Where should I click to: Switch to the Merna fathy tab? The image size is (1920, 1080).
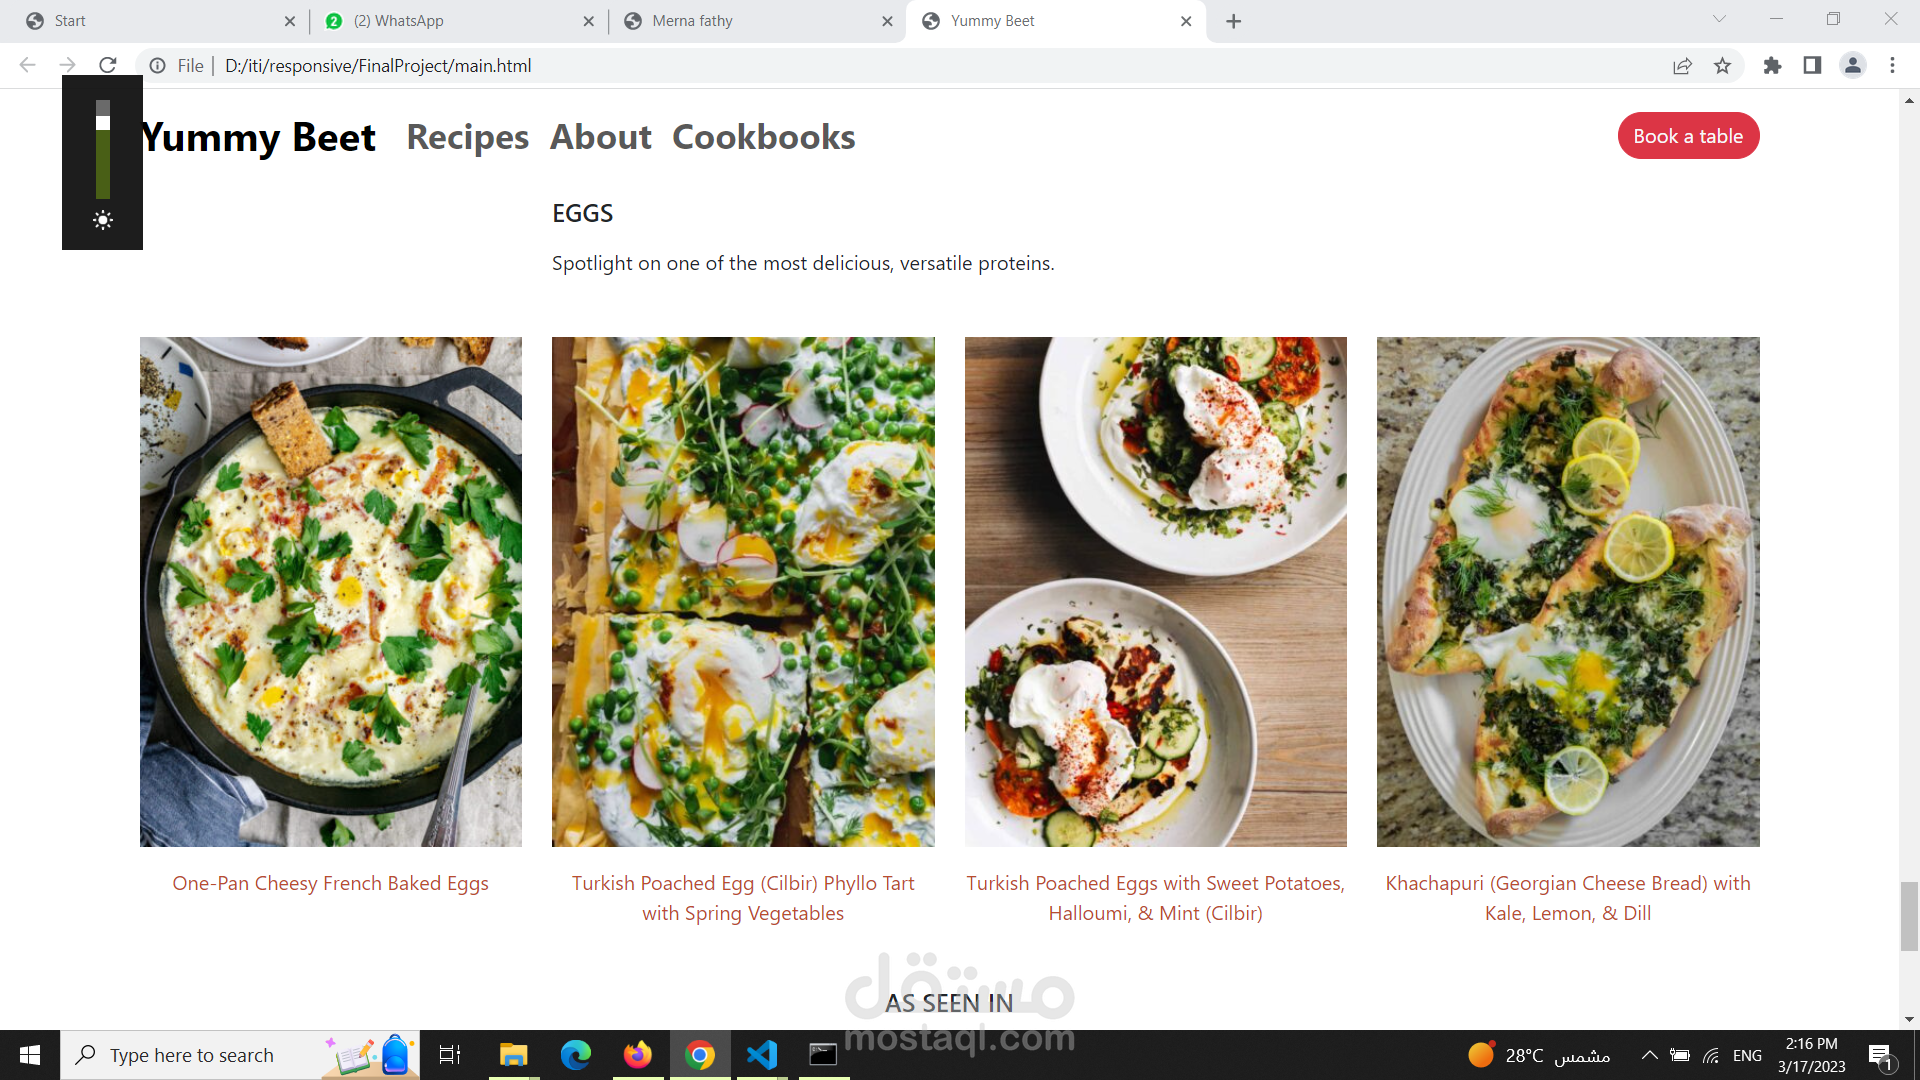(756, 21)
